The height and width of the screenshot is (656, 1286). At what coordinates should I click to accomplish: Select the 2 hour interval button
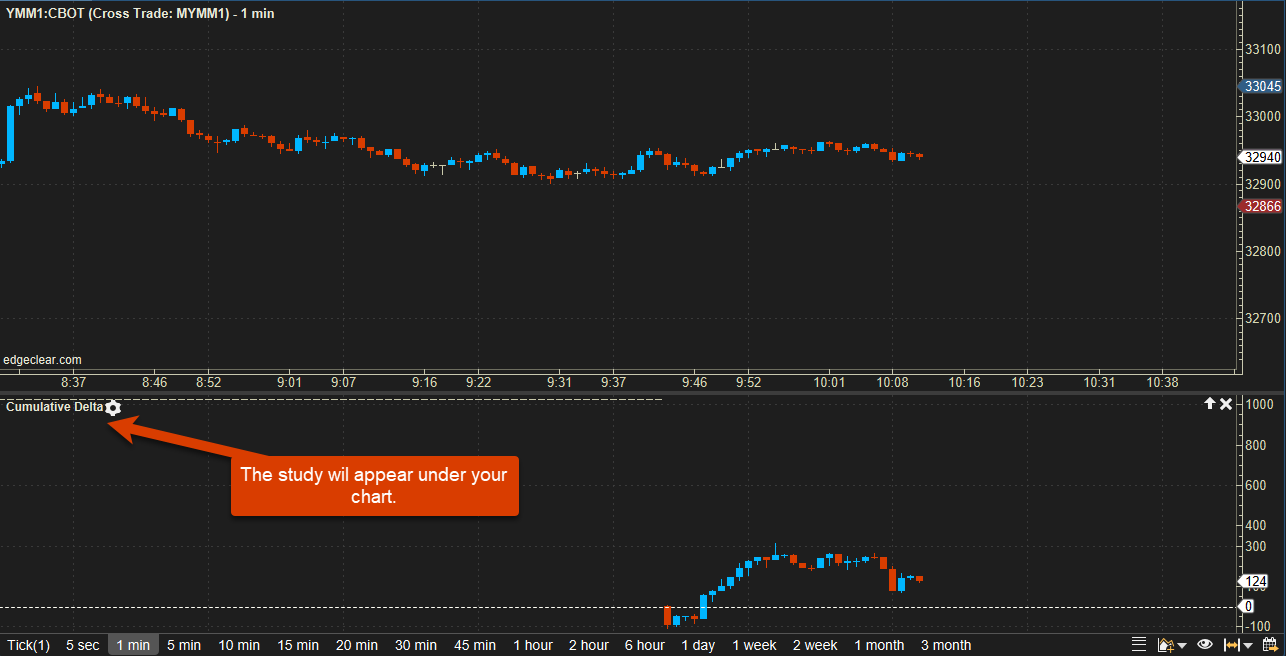tap(588, 645)
